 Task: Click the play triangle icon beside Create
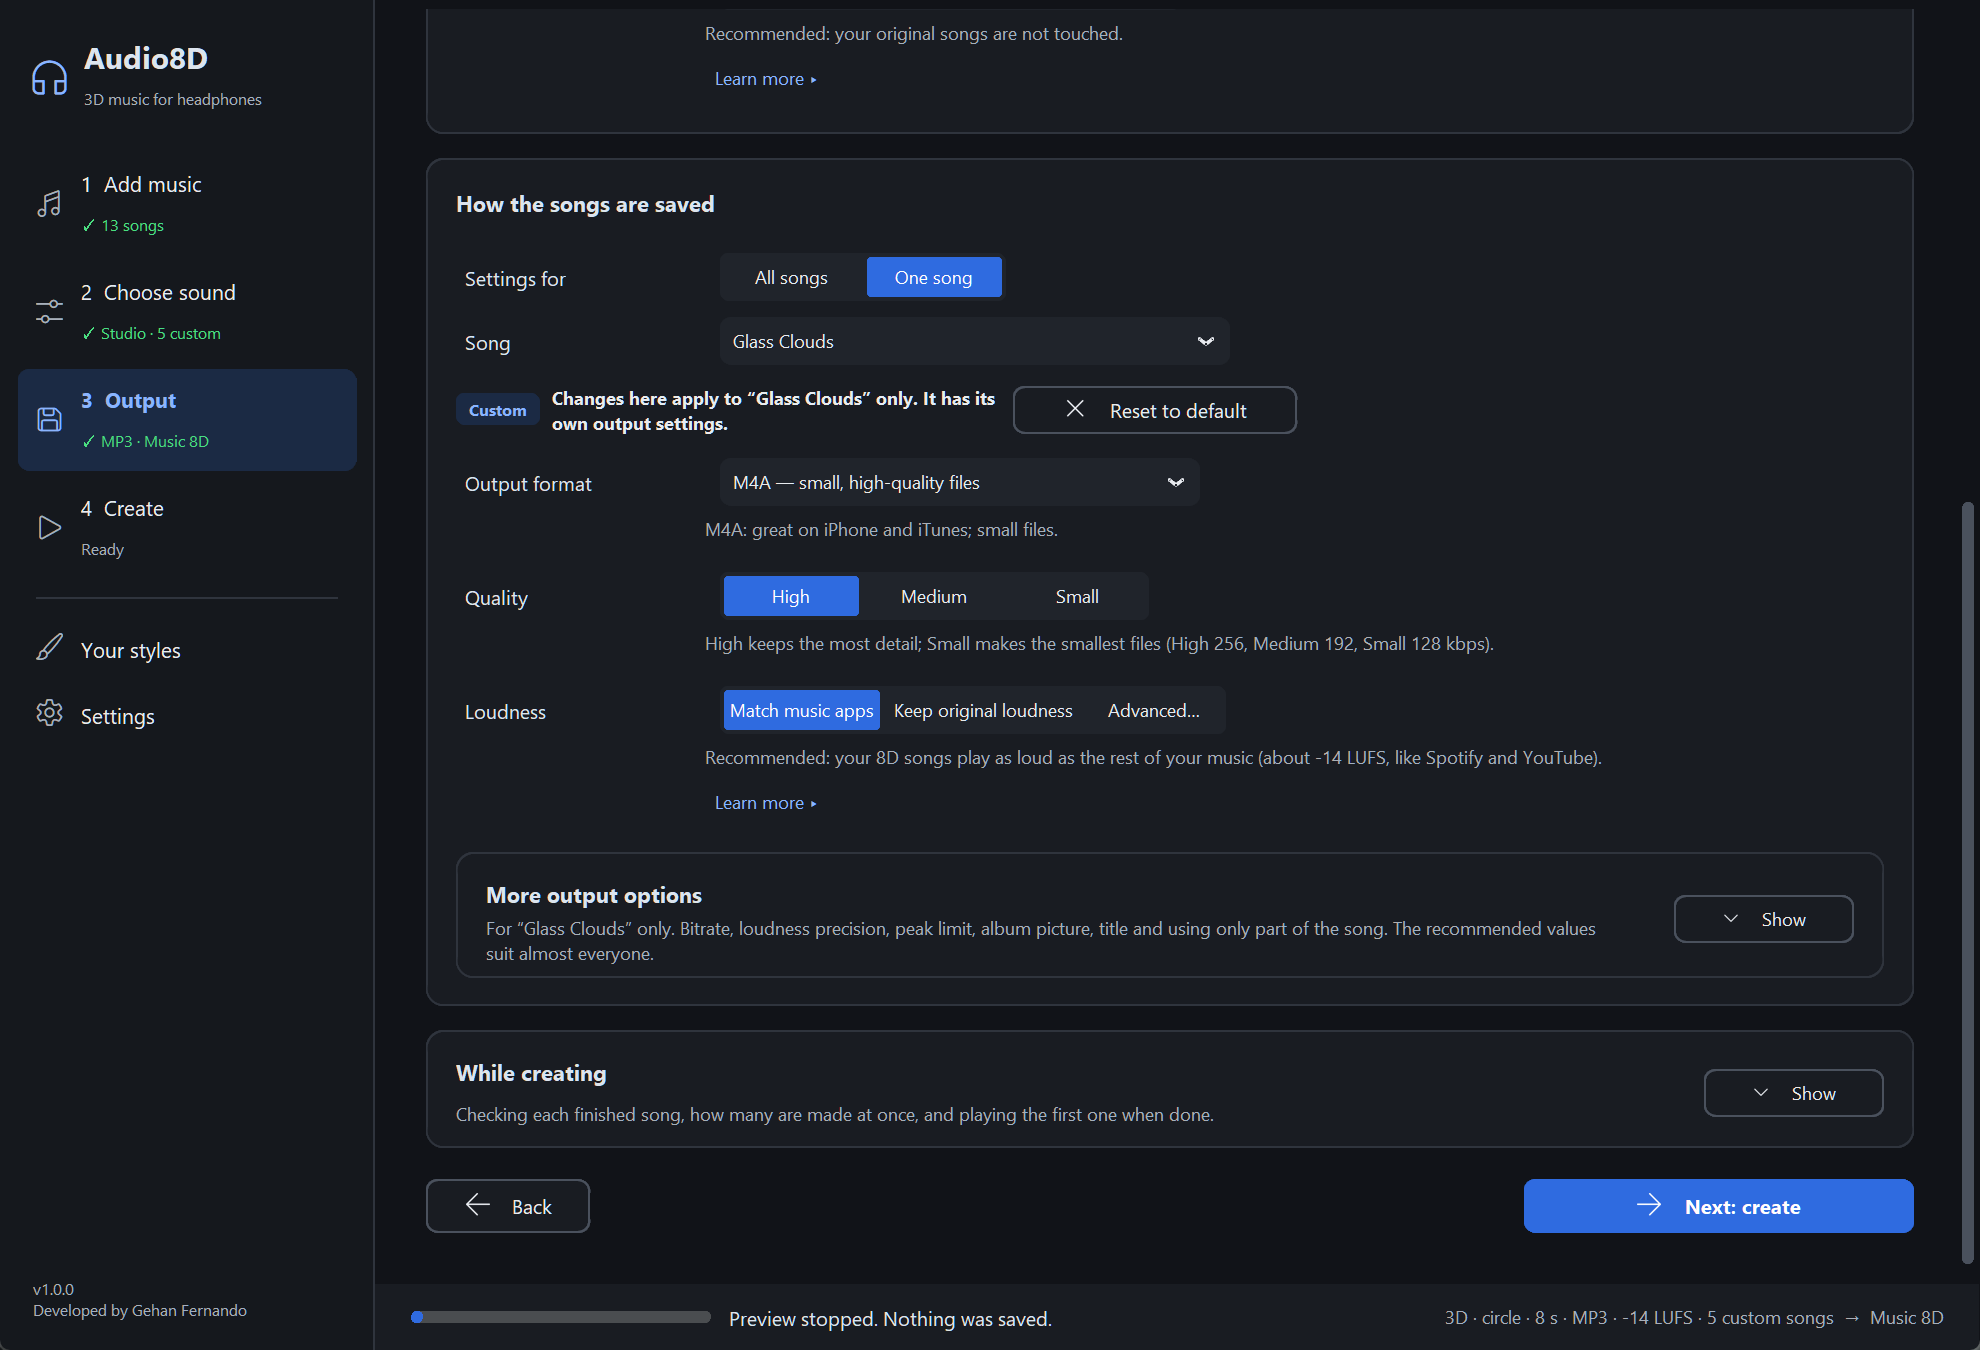pyautogui.click(x=49, y=528)
